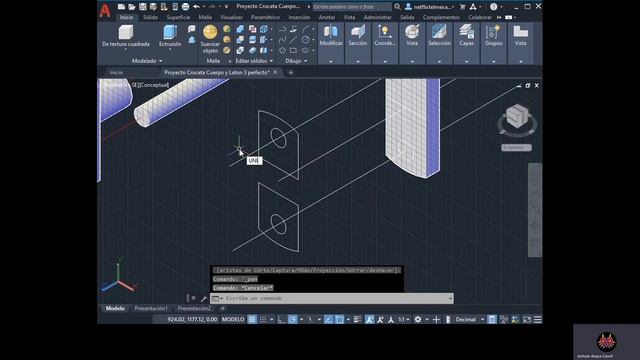
Task: Toggle polar tracking in status bar
Action: [x=292, y=320]
